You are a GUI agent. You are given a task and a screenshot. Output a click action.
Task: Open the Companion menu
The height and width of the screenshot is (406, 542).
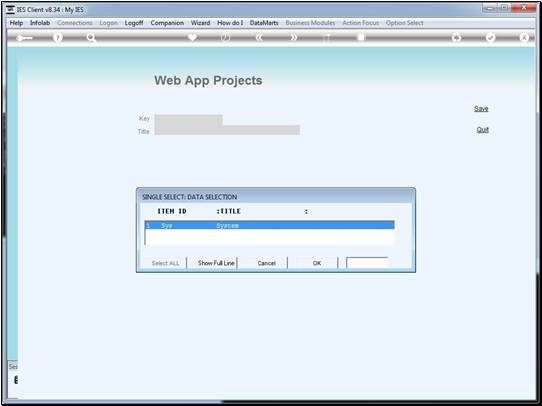coord(167,23)
